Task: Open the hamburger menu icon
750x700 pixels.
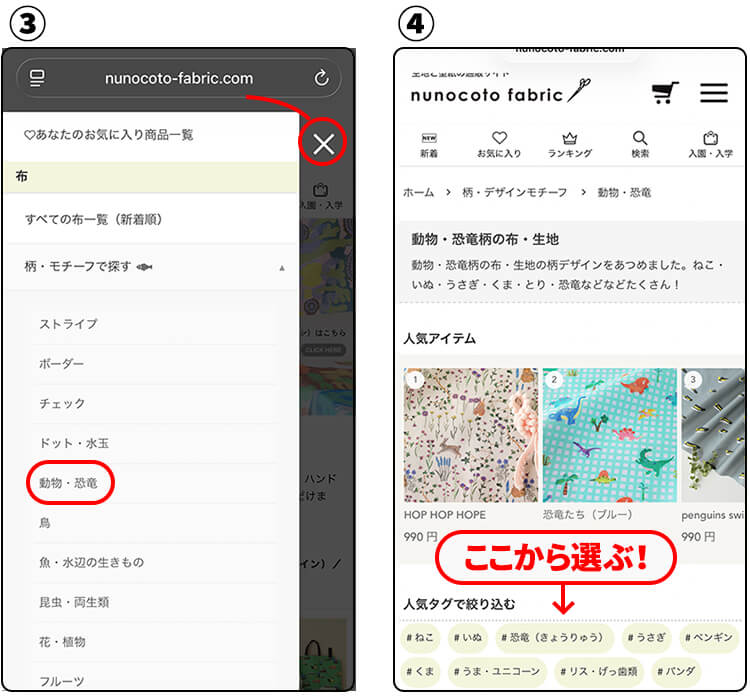Action: (714, 93)
